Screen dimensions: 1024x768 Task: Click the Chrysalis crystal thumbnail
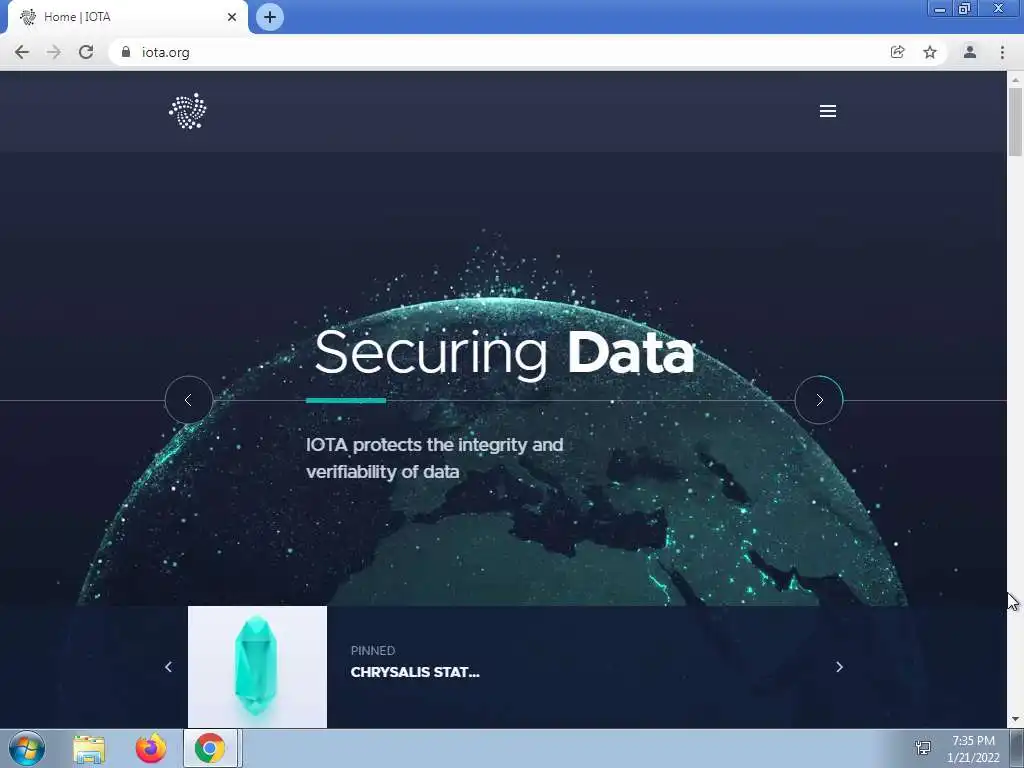click(x=257, y=667)
